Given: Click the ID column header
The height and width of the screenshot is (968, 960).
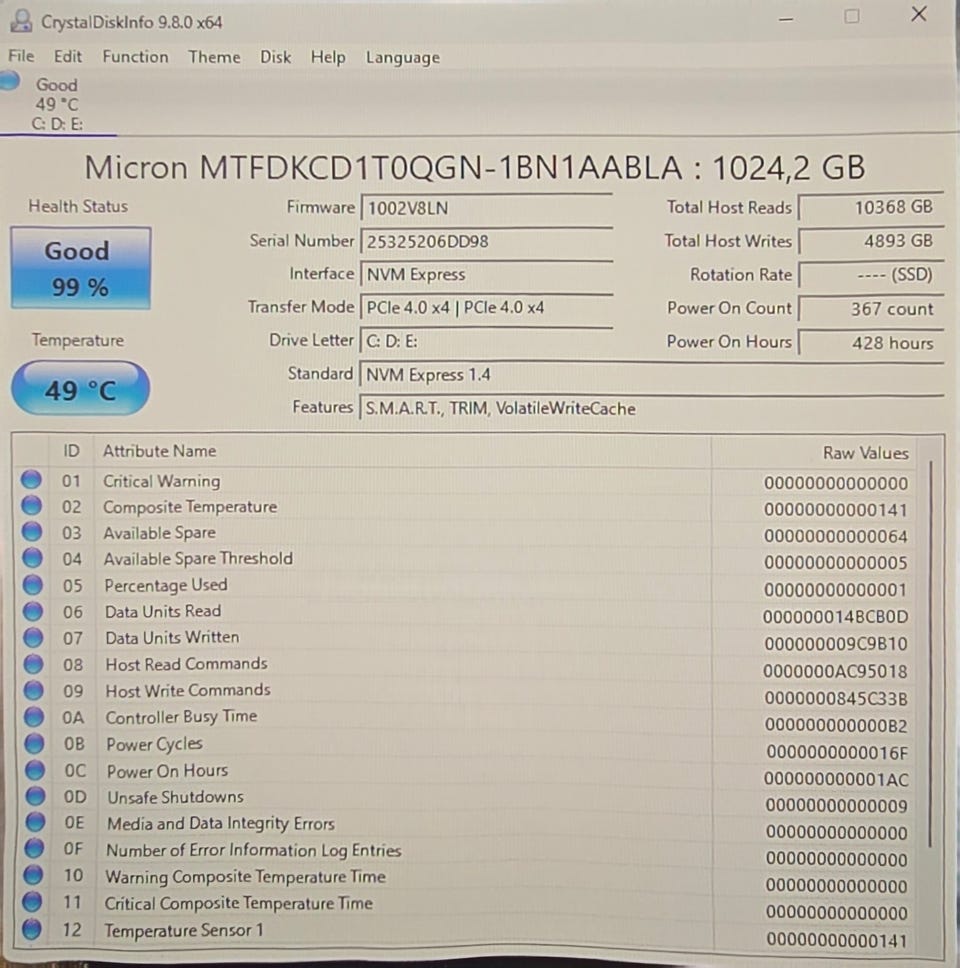Looking at the screenshot, I should coord(71,451).
